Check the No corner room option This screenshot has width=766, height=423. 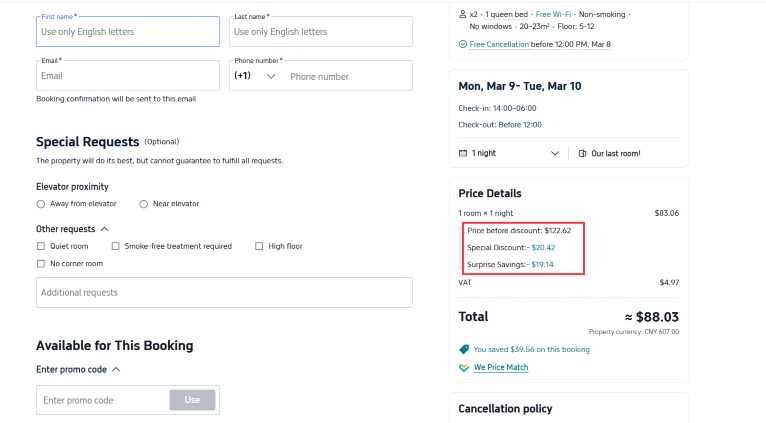tap(41, 264)
